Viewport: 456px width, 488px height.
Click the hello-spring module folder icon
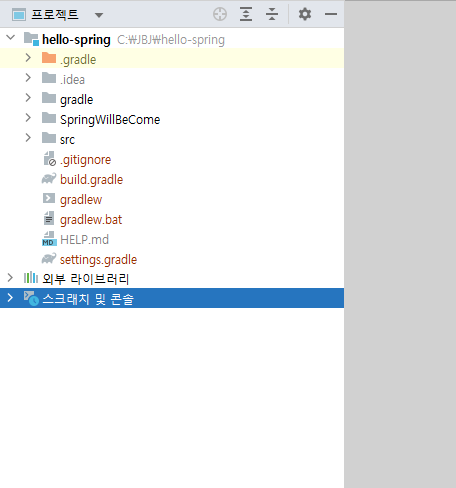[31, 39]
